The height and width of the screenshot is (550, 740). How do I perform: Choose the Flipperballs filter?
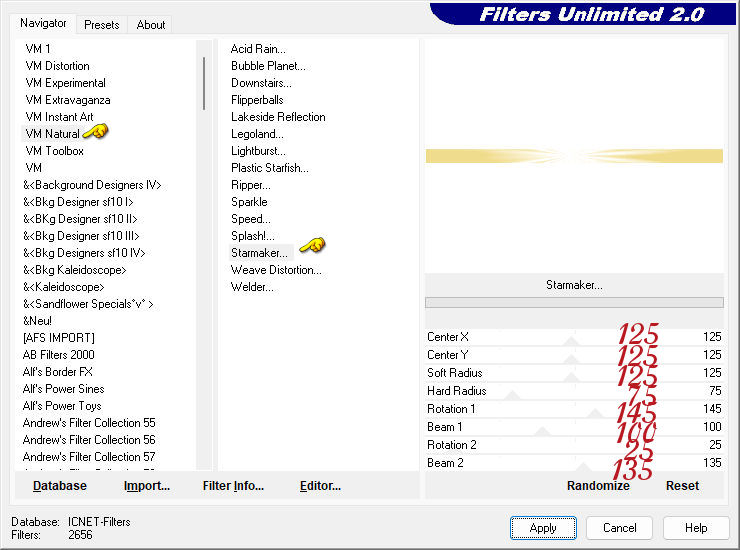pyautogui.click(x=257, y=100)
